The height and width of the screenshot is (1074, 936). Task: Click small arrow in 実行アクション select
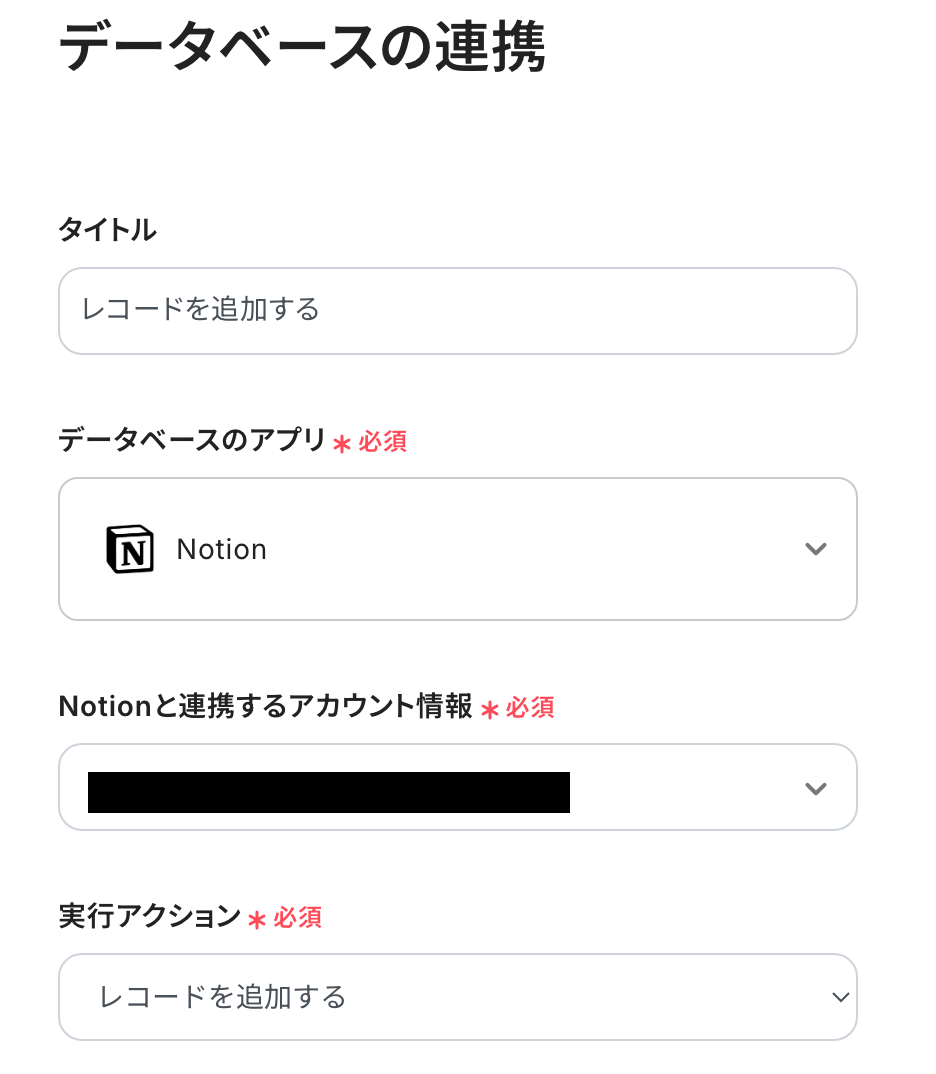840,997
